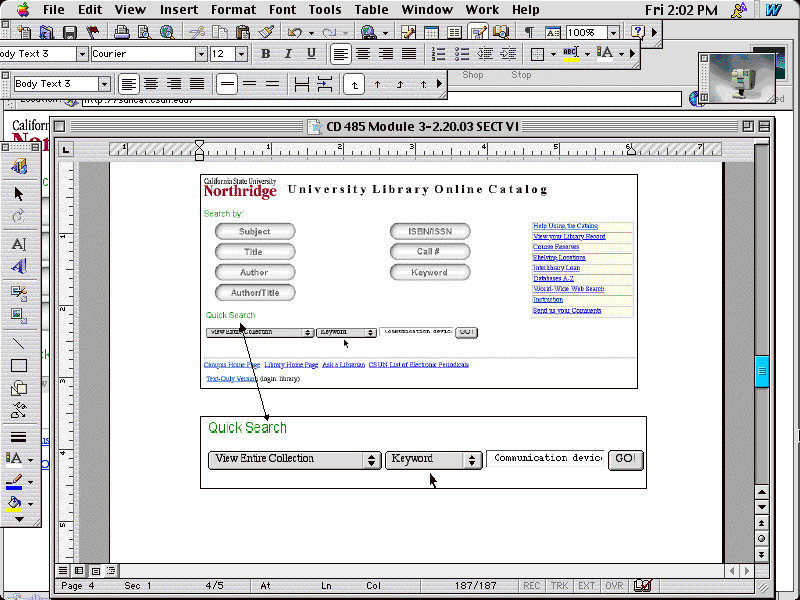Image resolution: width=800 pixels, height=600 pixels.
Task: Open the font size 12 dropdown
Action: tap(242, 54)
